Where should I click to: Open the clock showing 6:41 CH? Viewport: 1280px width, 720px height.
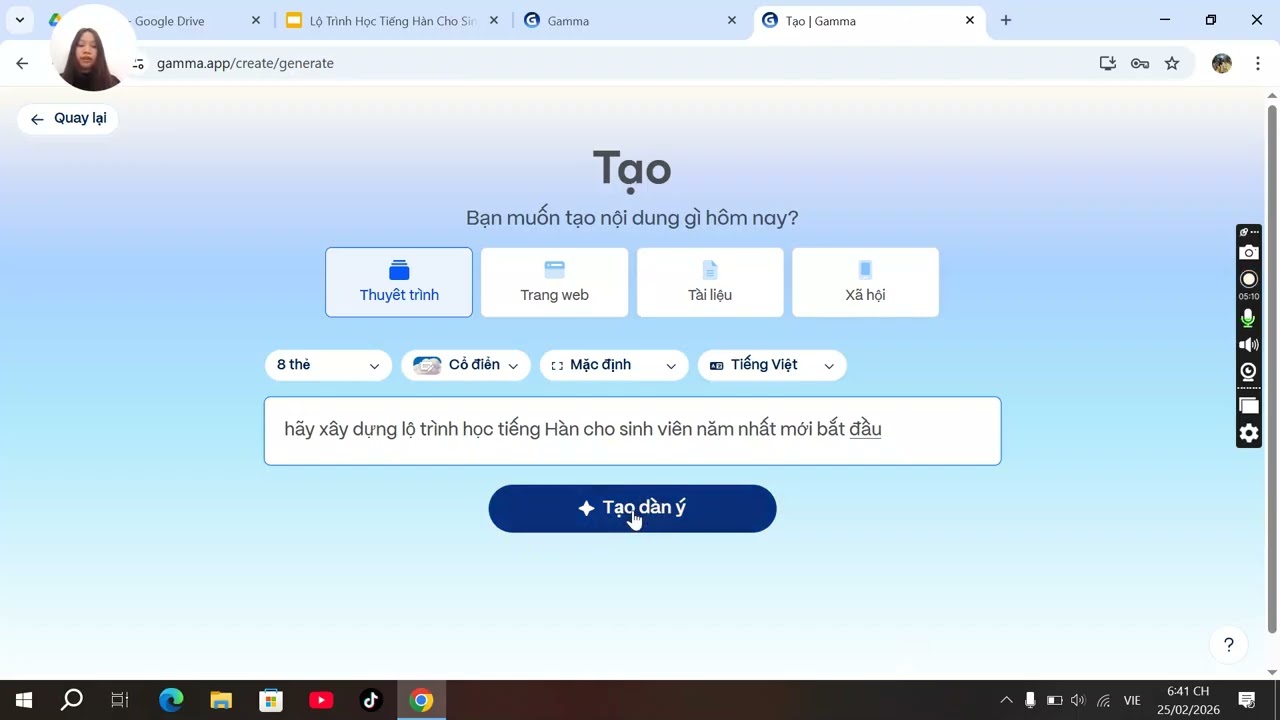1188,700
